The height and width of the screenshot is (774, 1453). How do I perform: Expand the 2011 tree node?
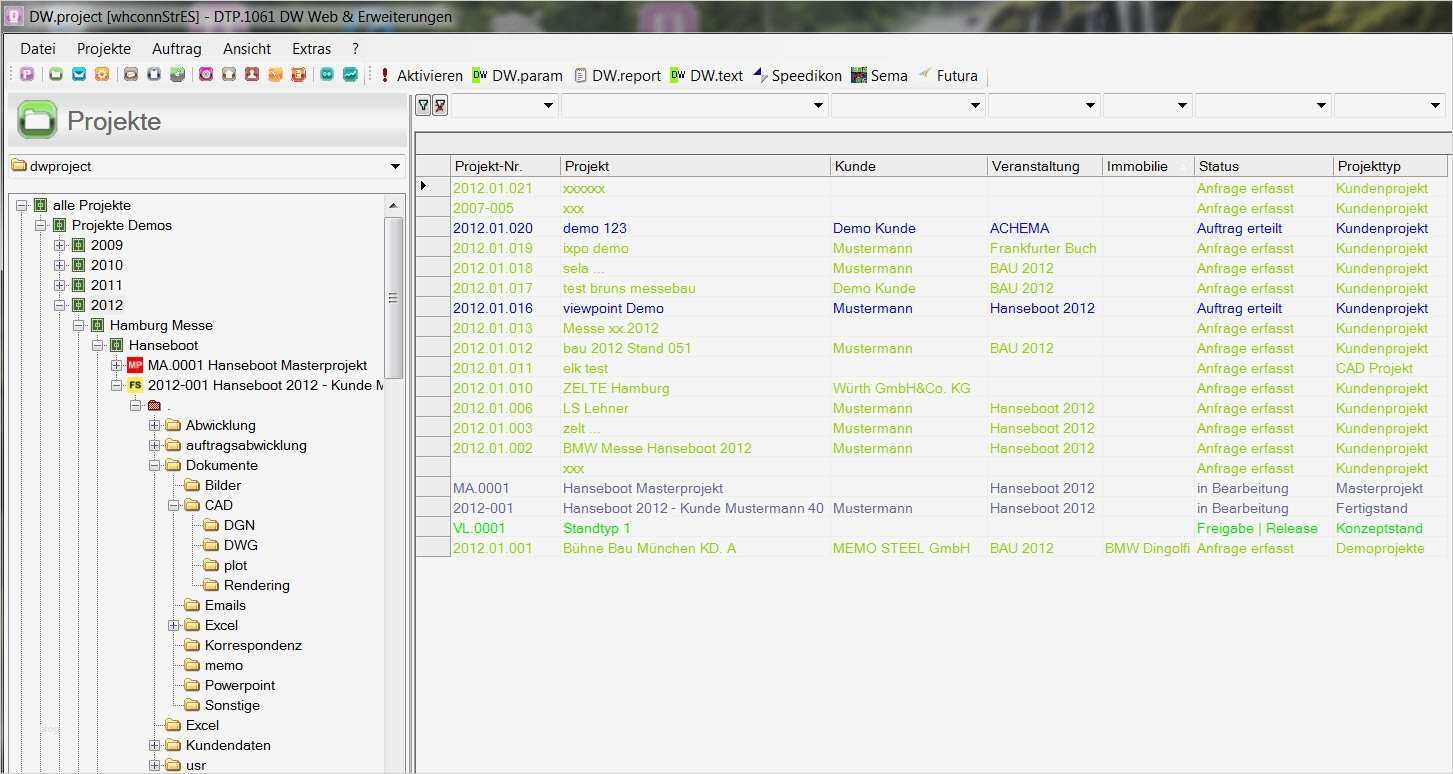pyautogui.click(x=60, y=285)
